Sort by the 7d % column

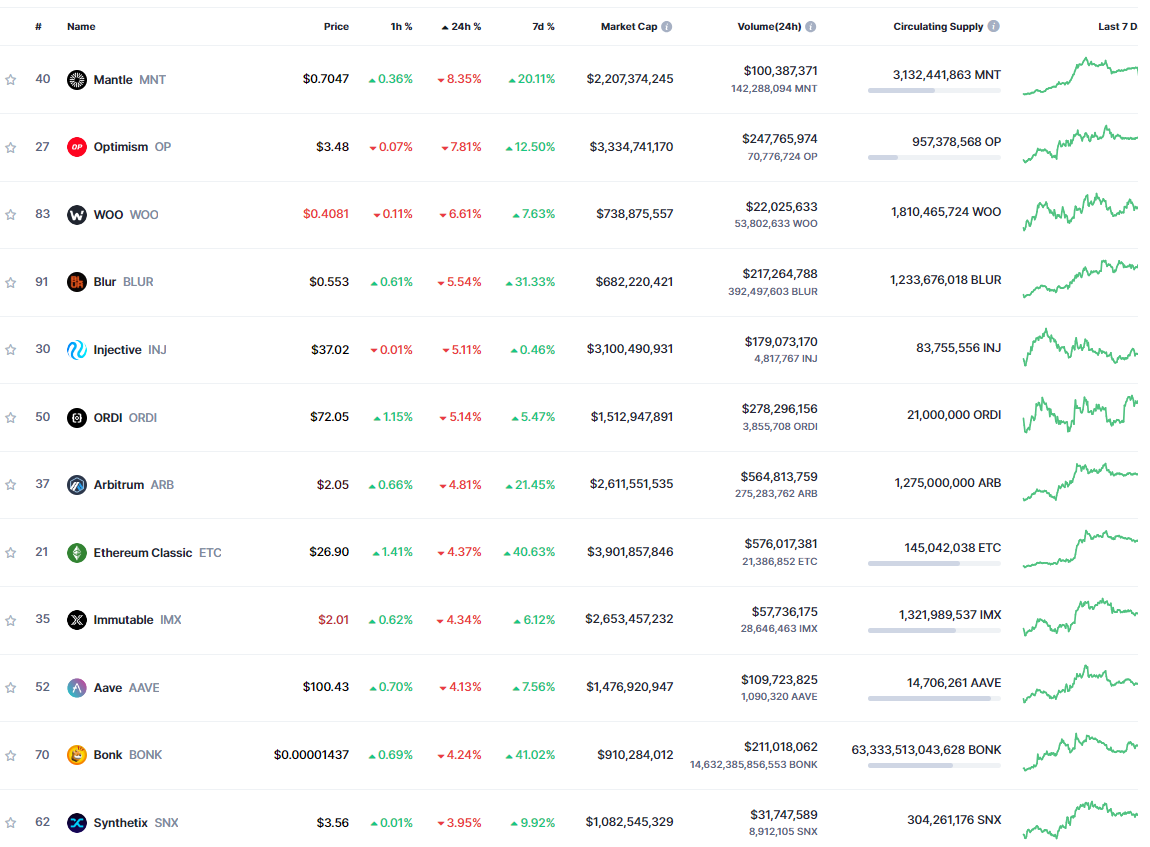543,26
